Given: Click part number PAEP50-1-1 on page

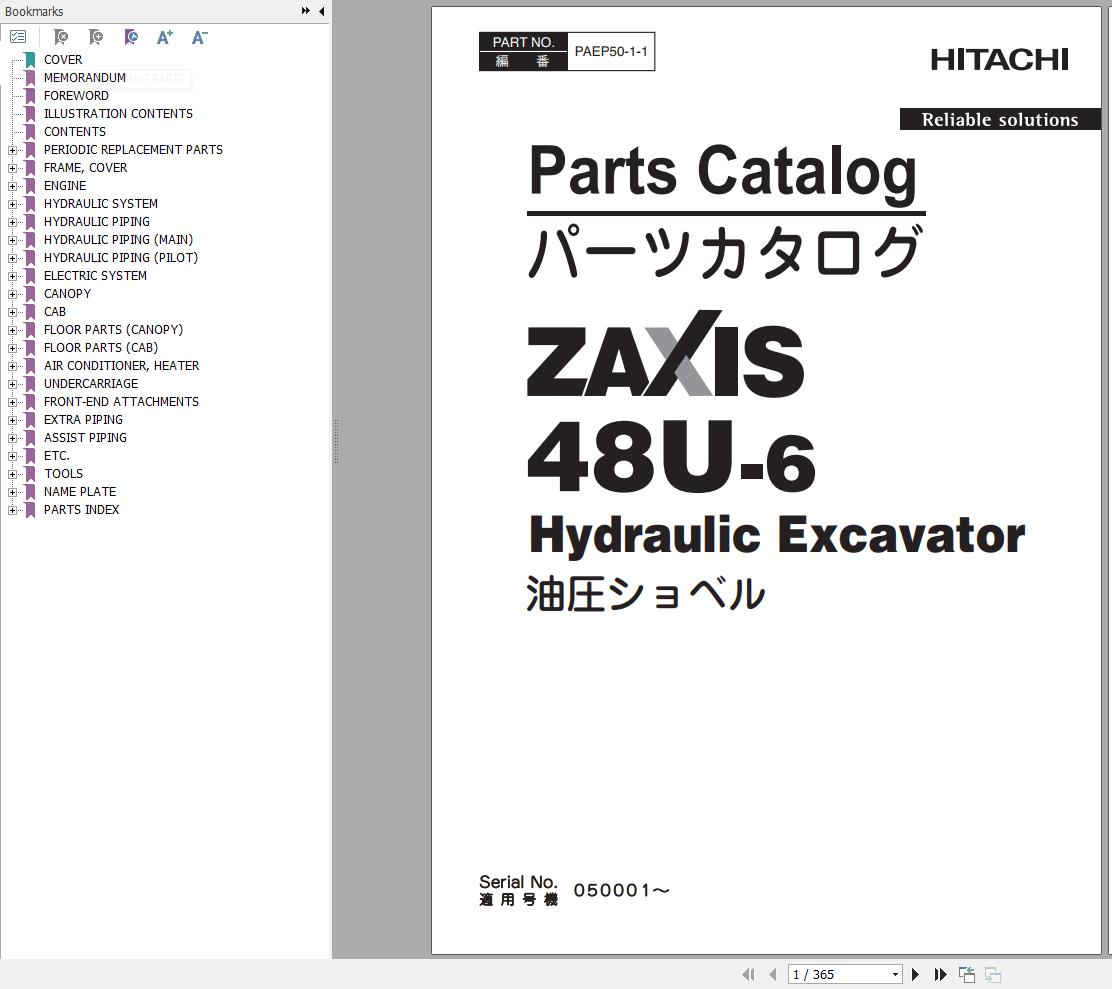Looking at the screenshot, I should click(x=611, y=51).
